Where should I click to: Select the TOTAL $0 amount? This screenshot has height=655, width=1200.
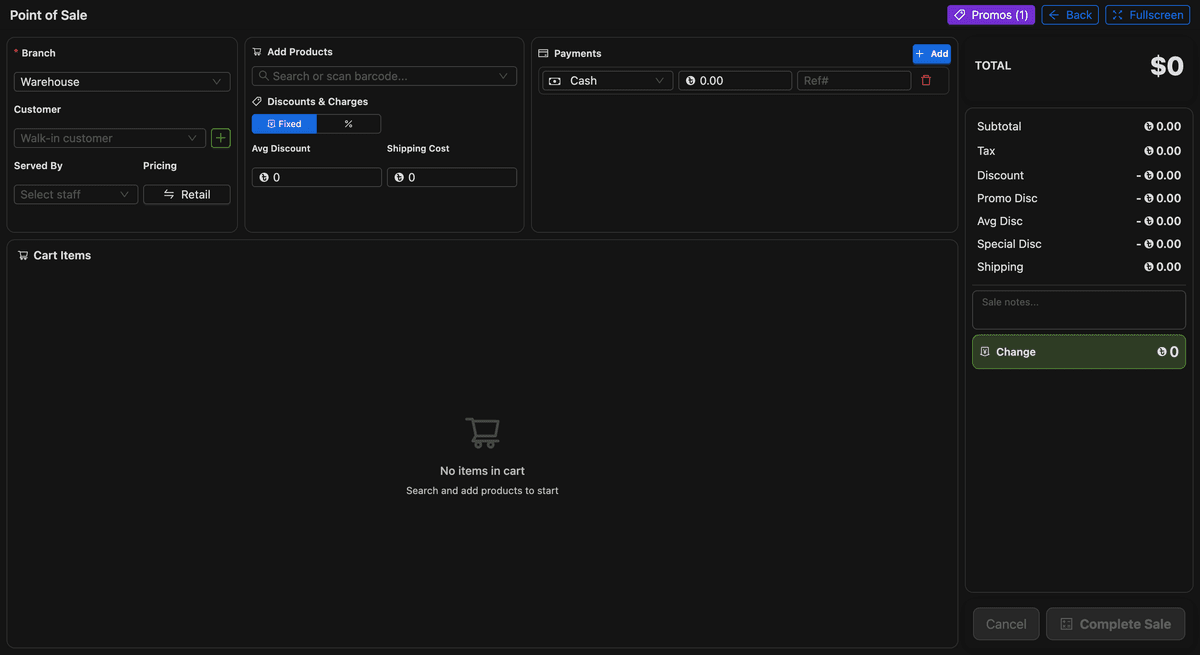pyautogui.click(x=1167, y=66)
